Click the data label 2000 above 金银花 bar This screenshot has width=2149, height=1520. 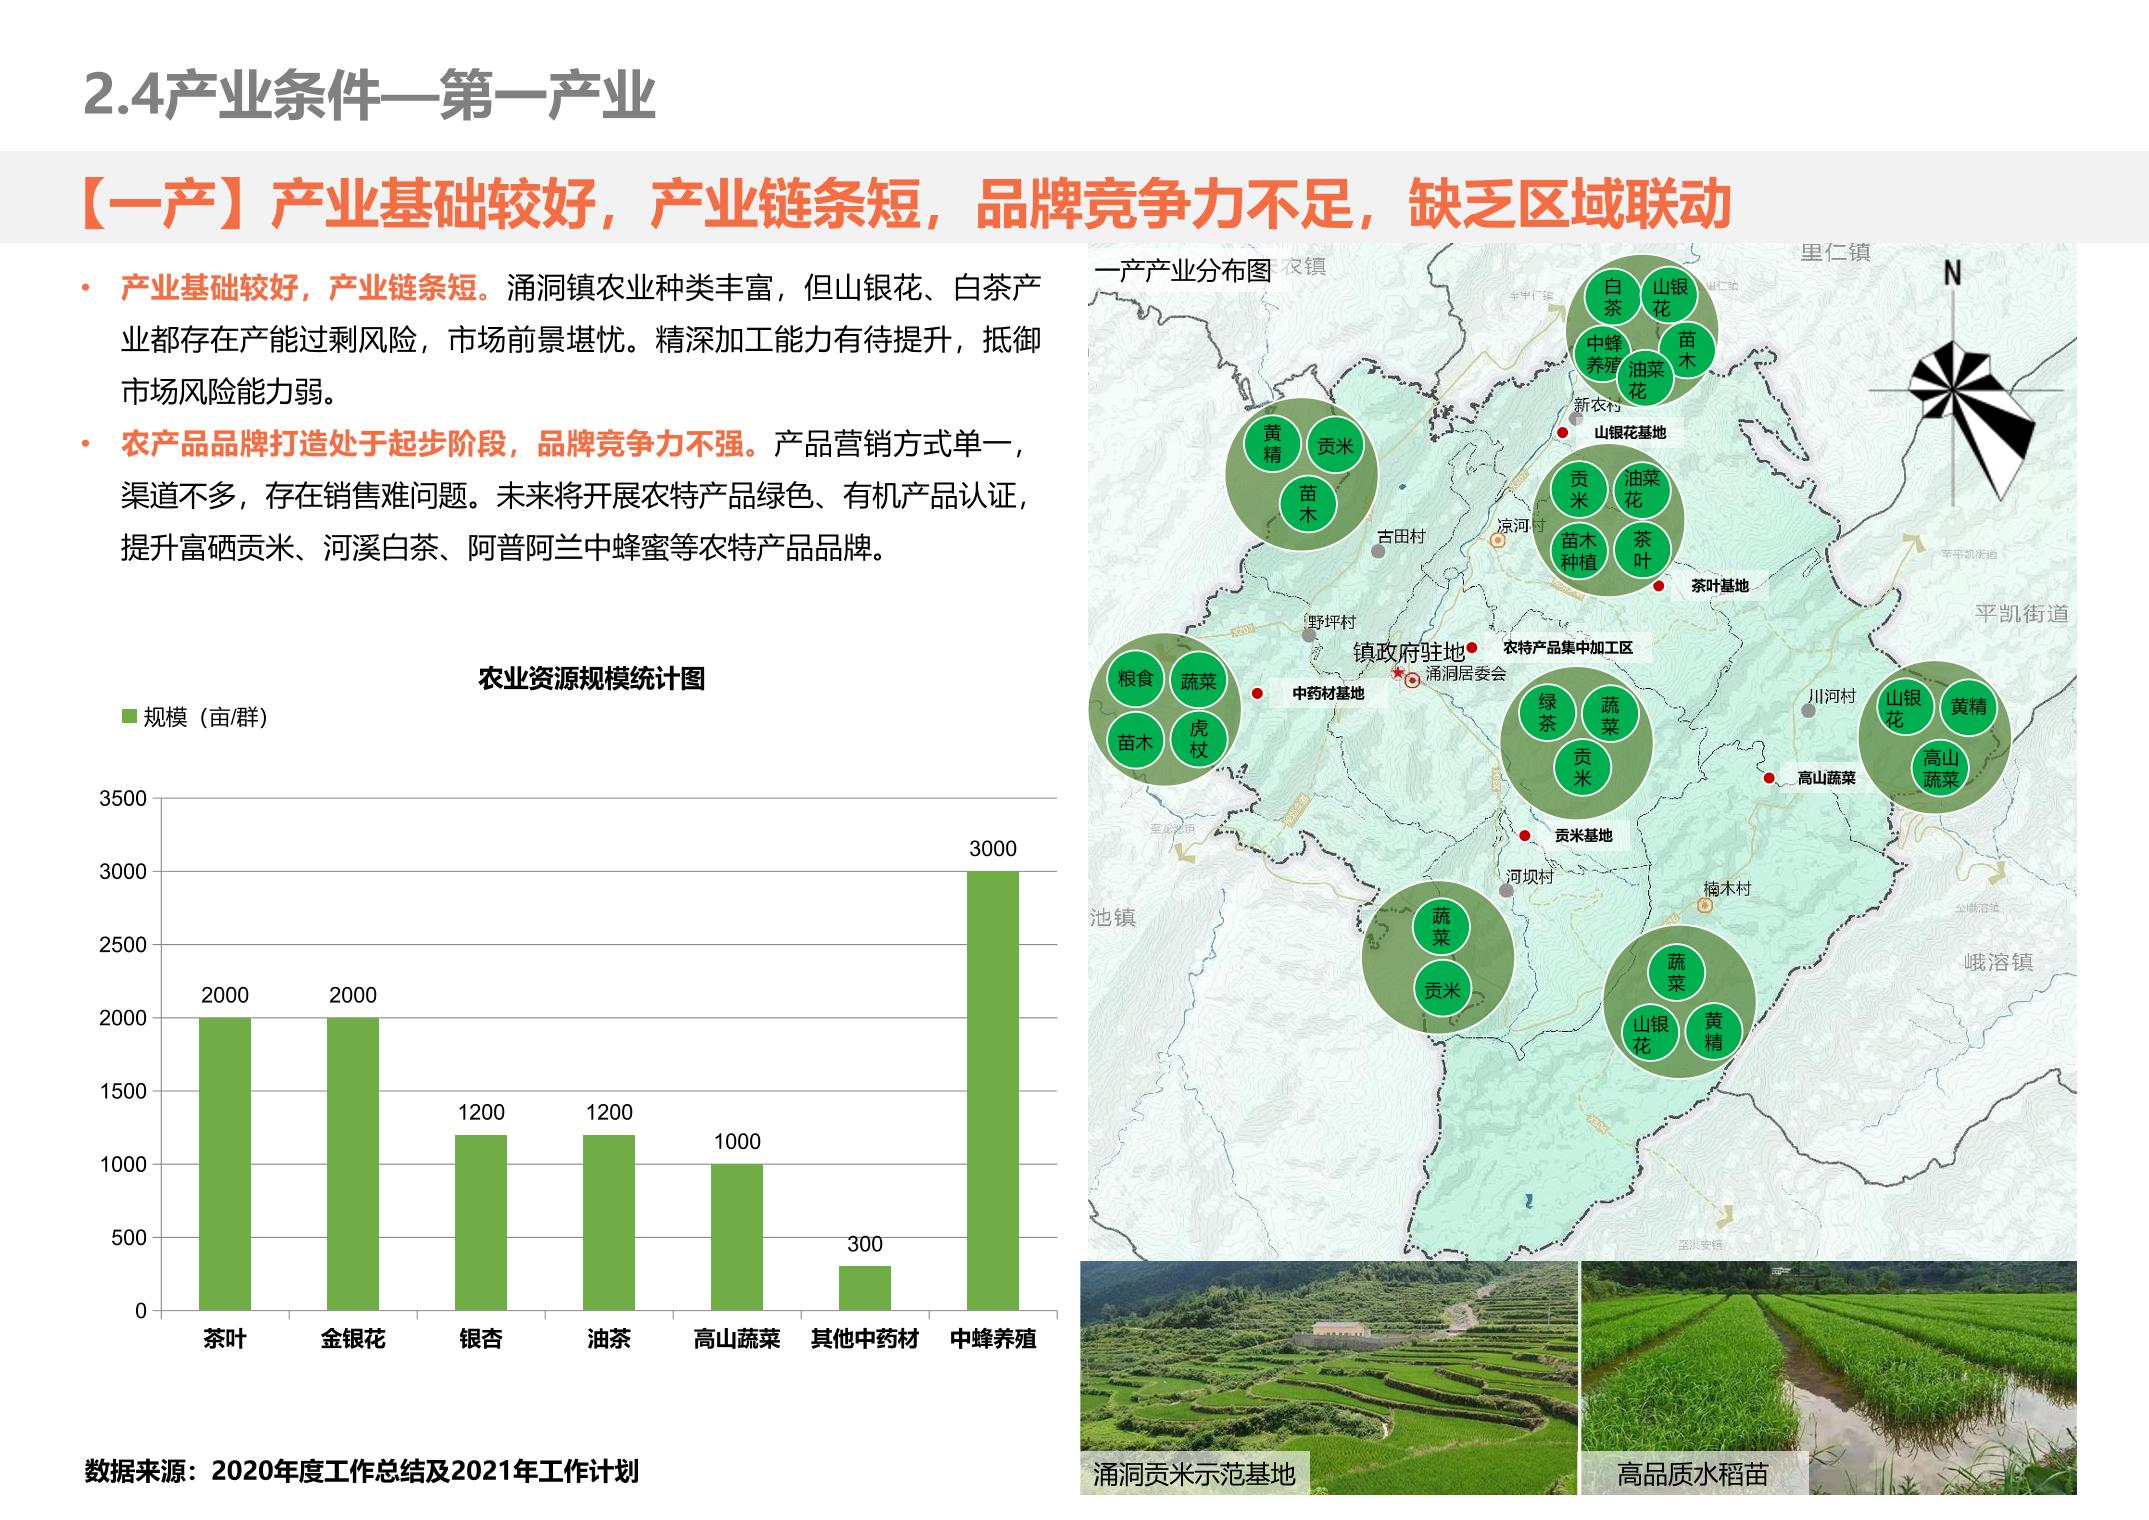click(x=353, y=995)
